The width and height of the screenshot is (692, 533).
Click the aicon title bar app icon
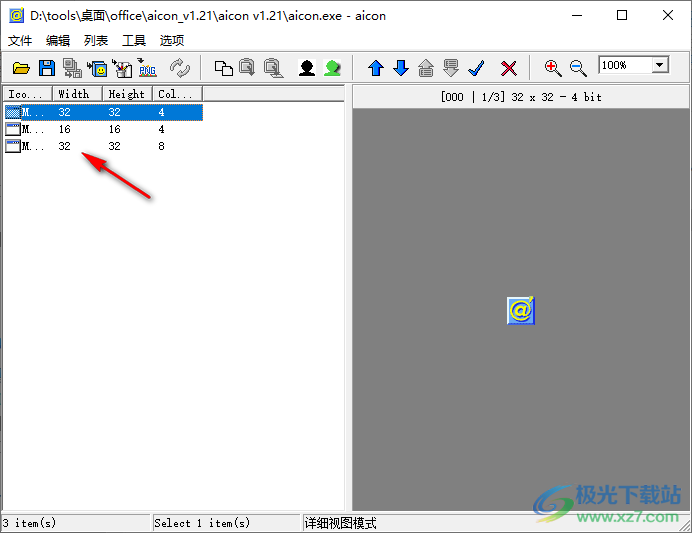pos(16,15)
